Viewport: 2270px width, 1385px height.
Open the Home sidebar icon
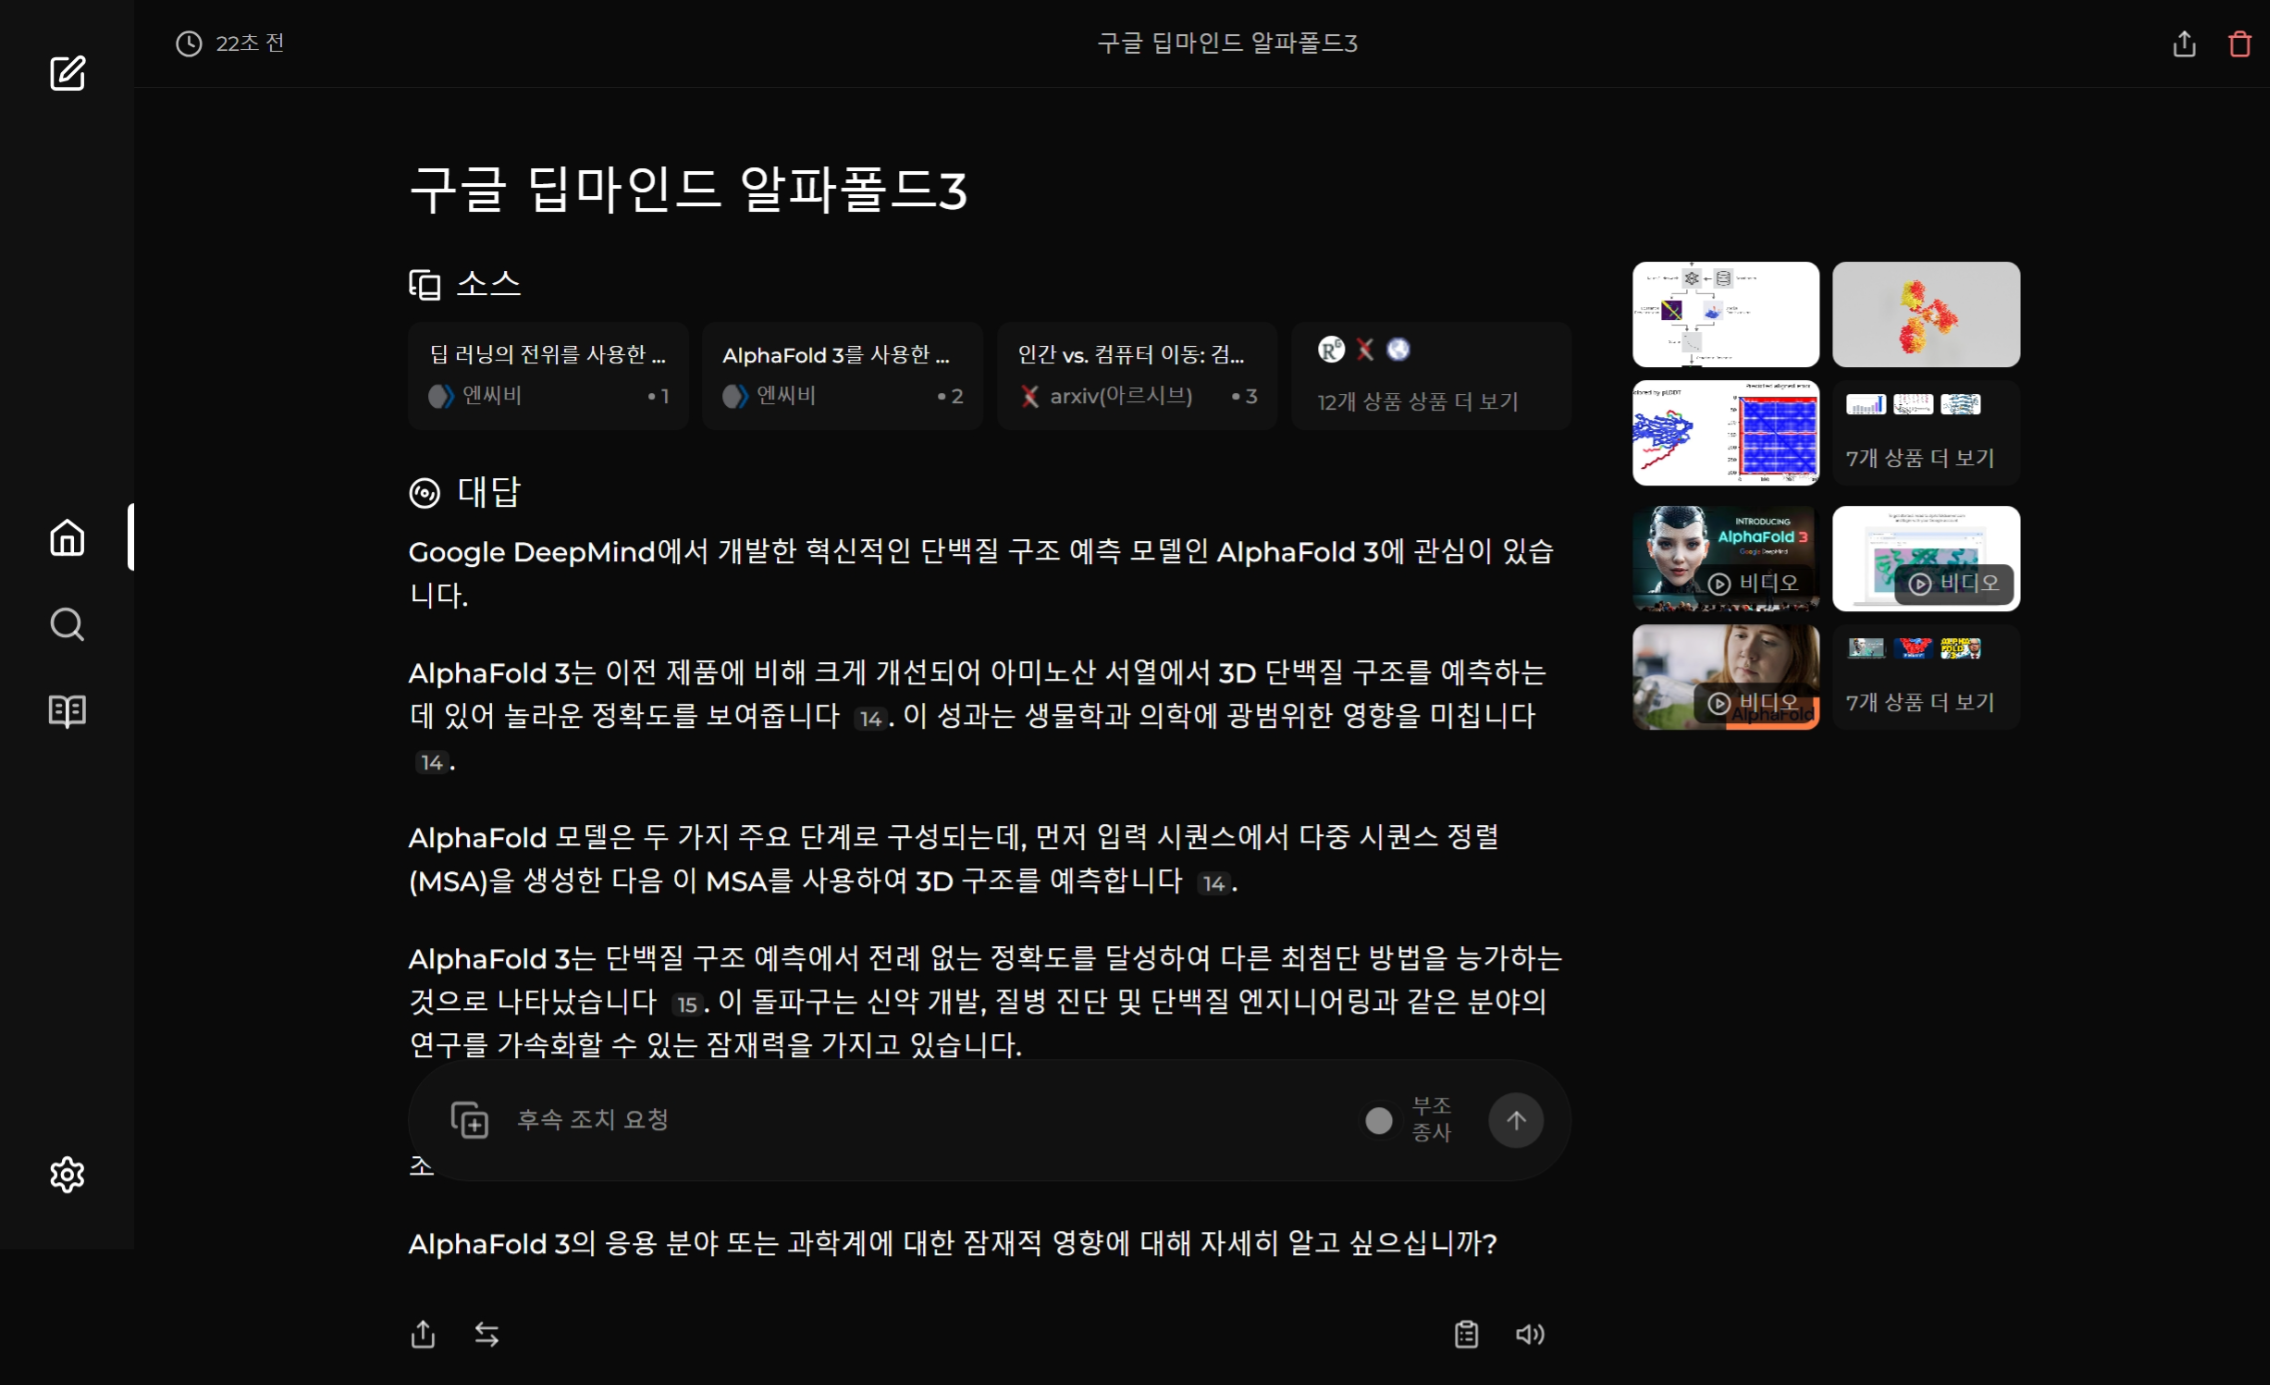(x=67, y=537)
